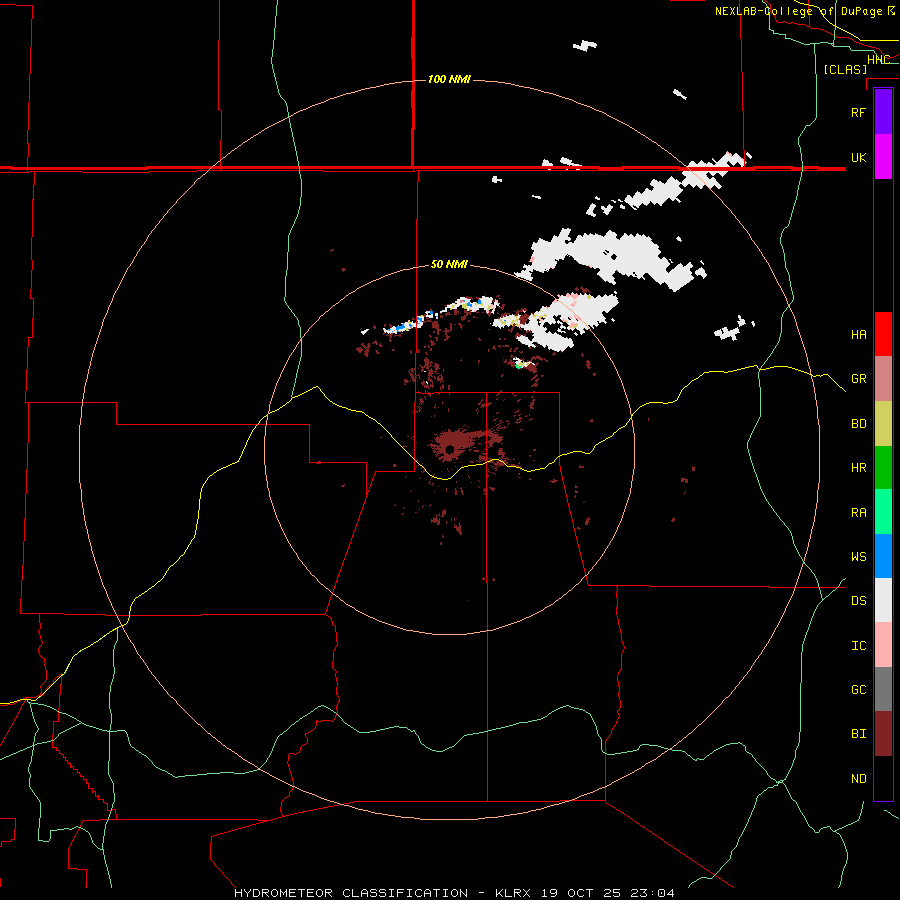The width and height of the screenshot is (900, 900).
Task: Click the IC legend label
Action: (858, 646)
